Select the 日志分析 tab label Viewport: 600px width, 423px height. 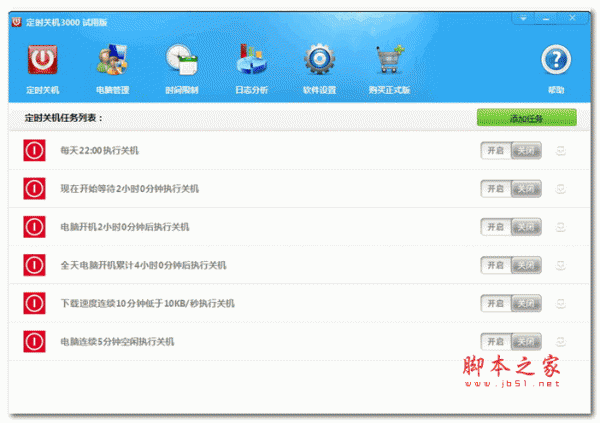coord(251,90)
